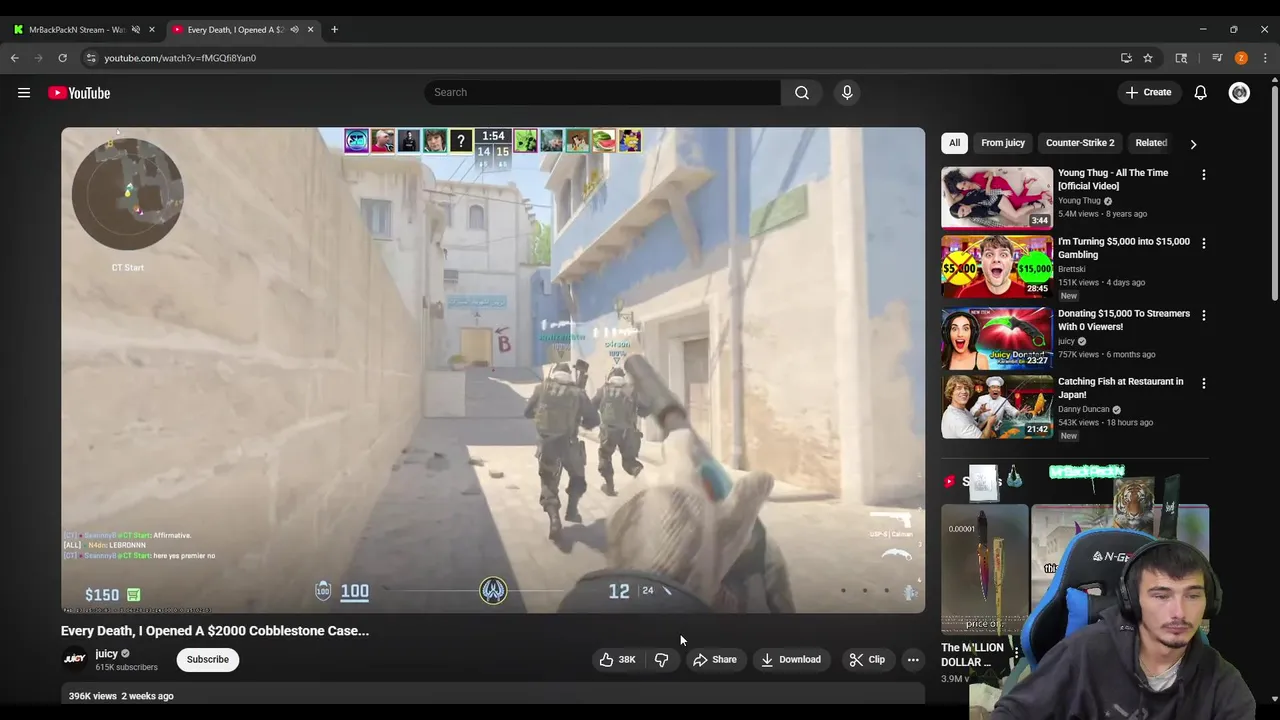Open Turning $5,000 into $15,000 thumbnail
The width and height of the screenshot is (1280, 720).
[x=997, y=266]
